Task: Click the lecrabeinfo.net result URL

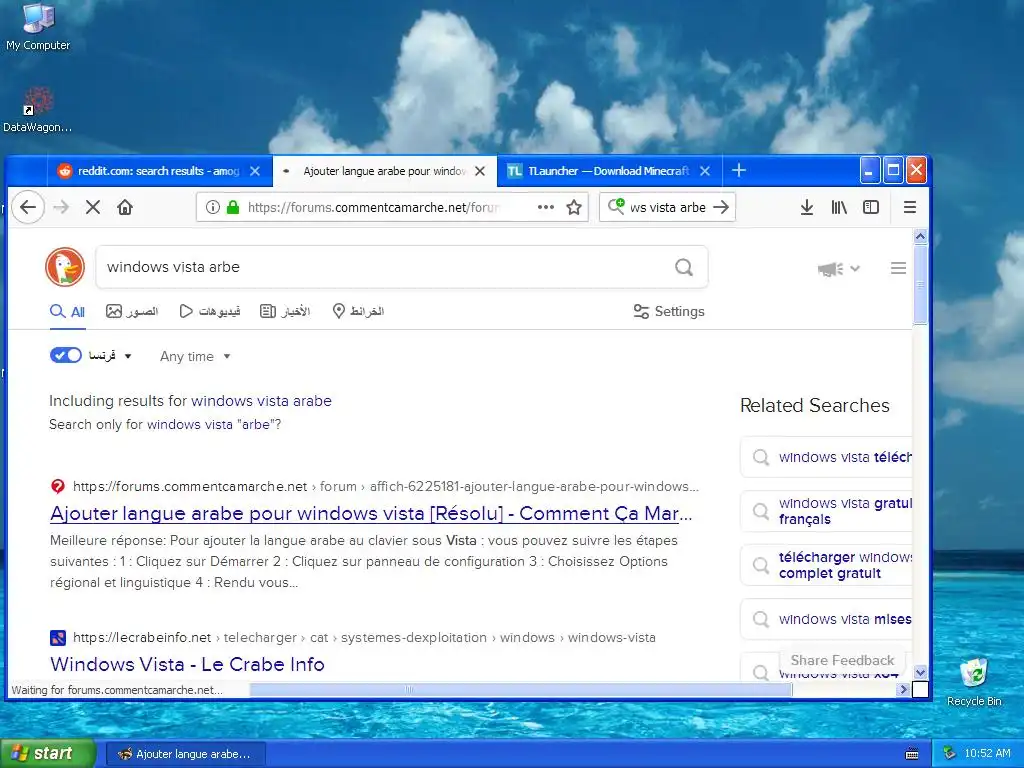Action: pos(364,637)
